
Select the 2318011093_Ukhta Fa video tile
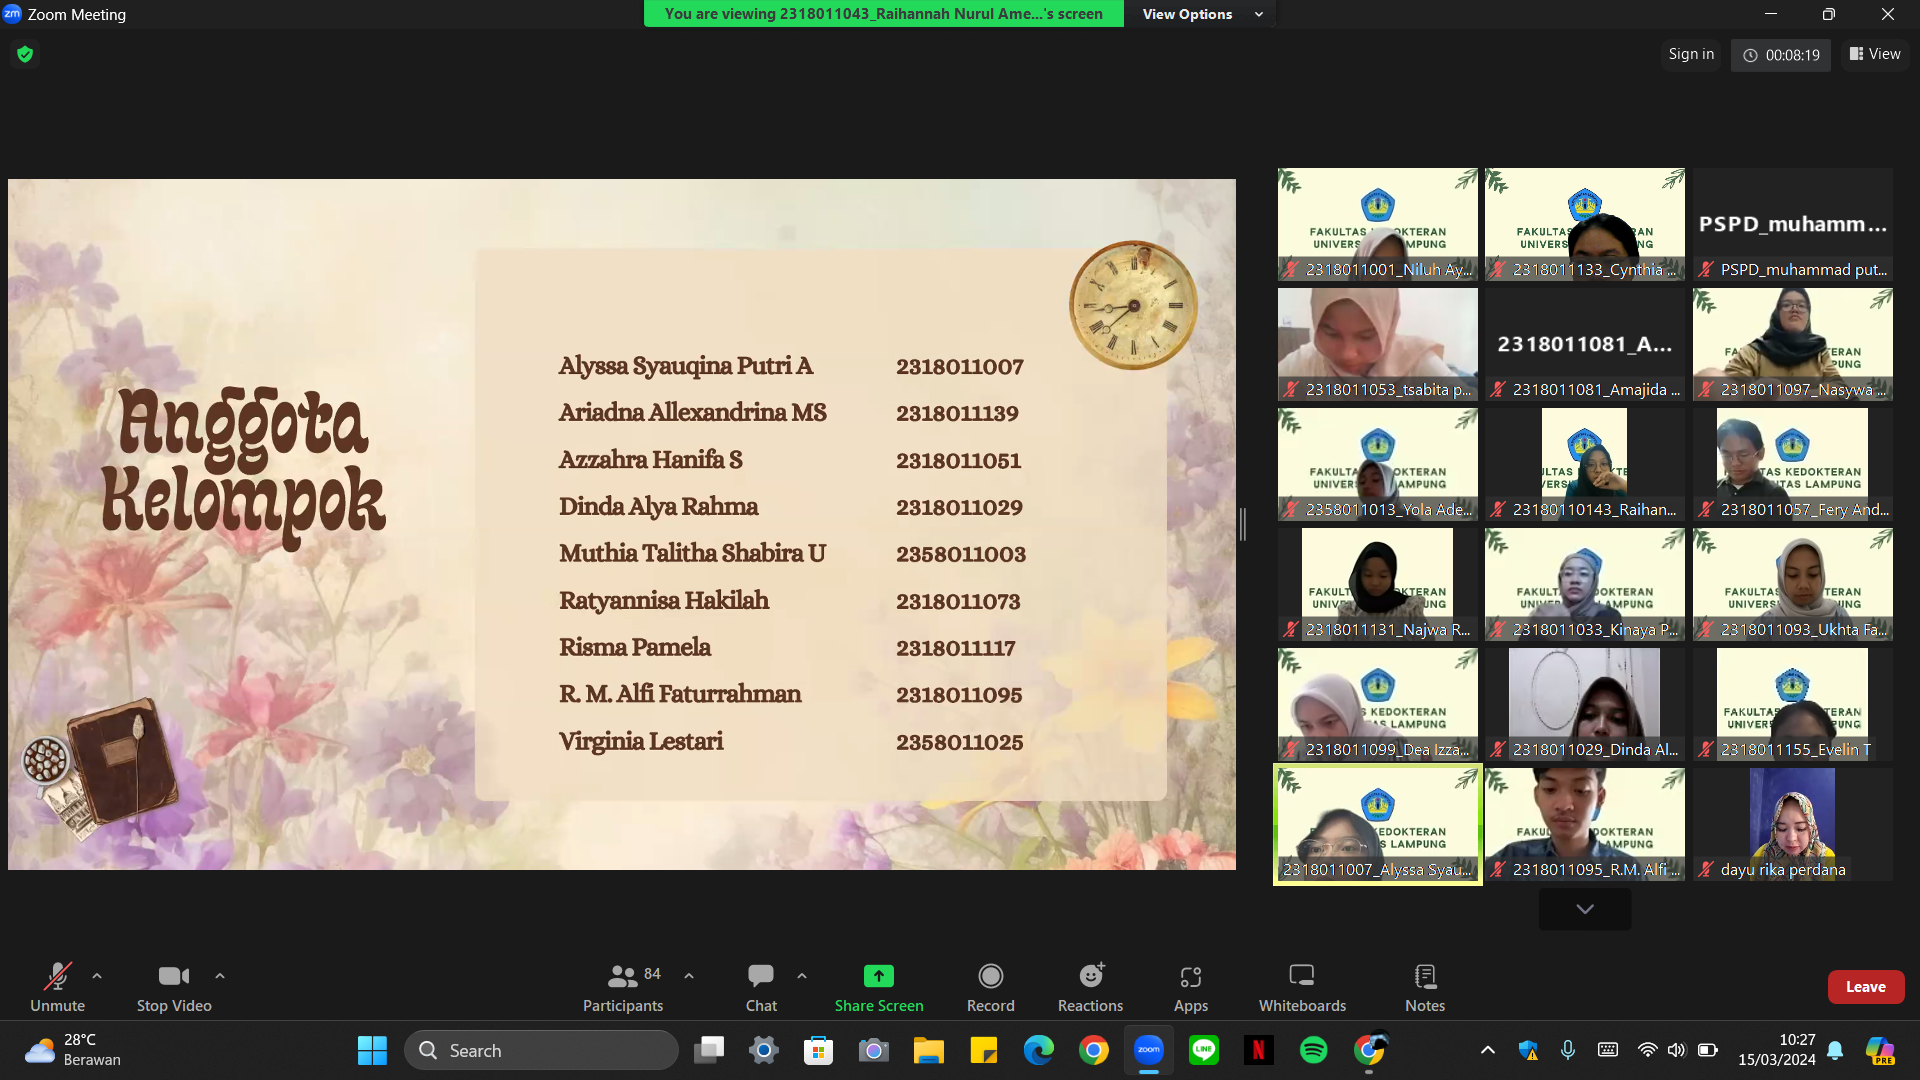click(x=1793, y=584)
